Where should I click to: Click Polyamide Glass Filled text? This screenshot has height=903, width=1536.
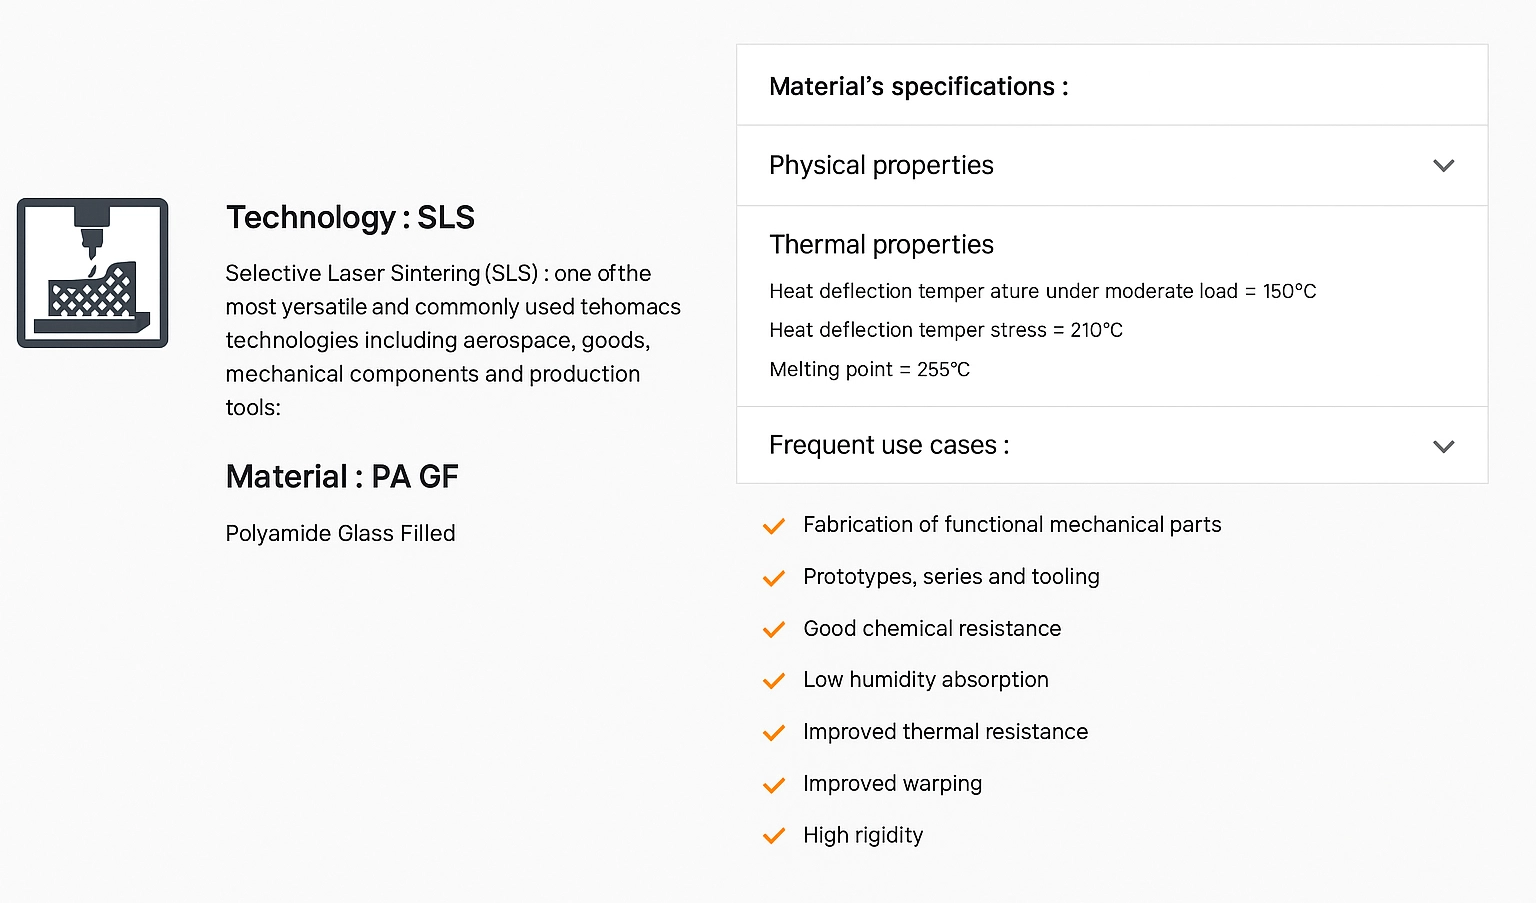click(340, 534)
